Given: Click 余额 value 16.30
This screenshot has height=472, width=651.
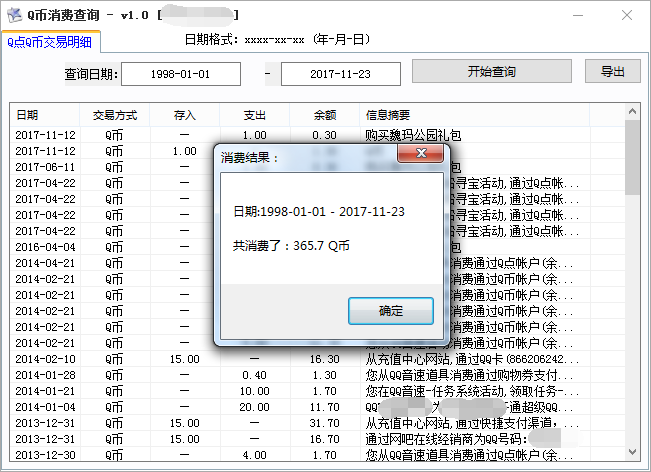Looking at the screenshot, I should (x=324, y=359).
